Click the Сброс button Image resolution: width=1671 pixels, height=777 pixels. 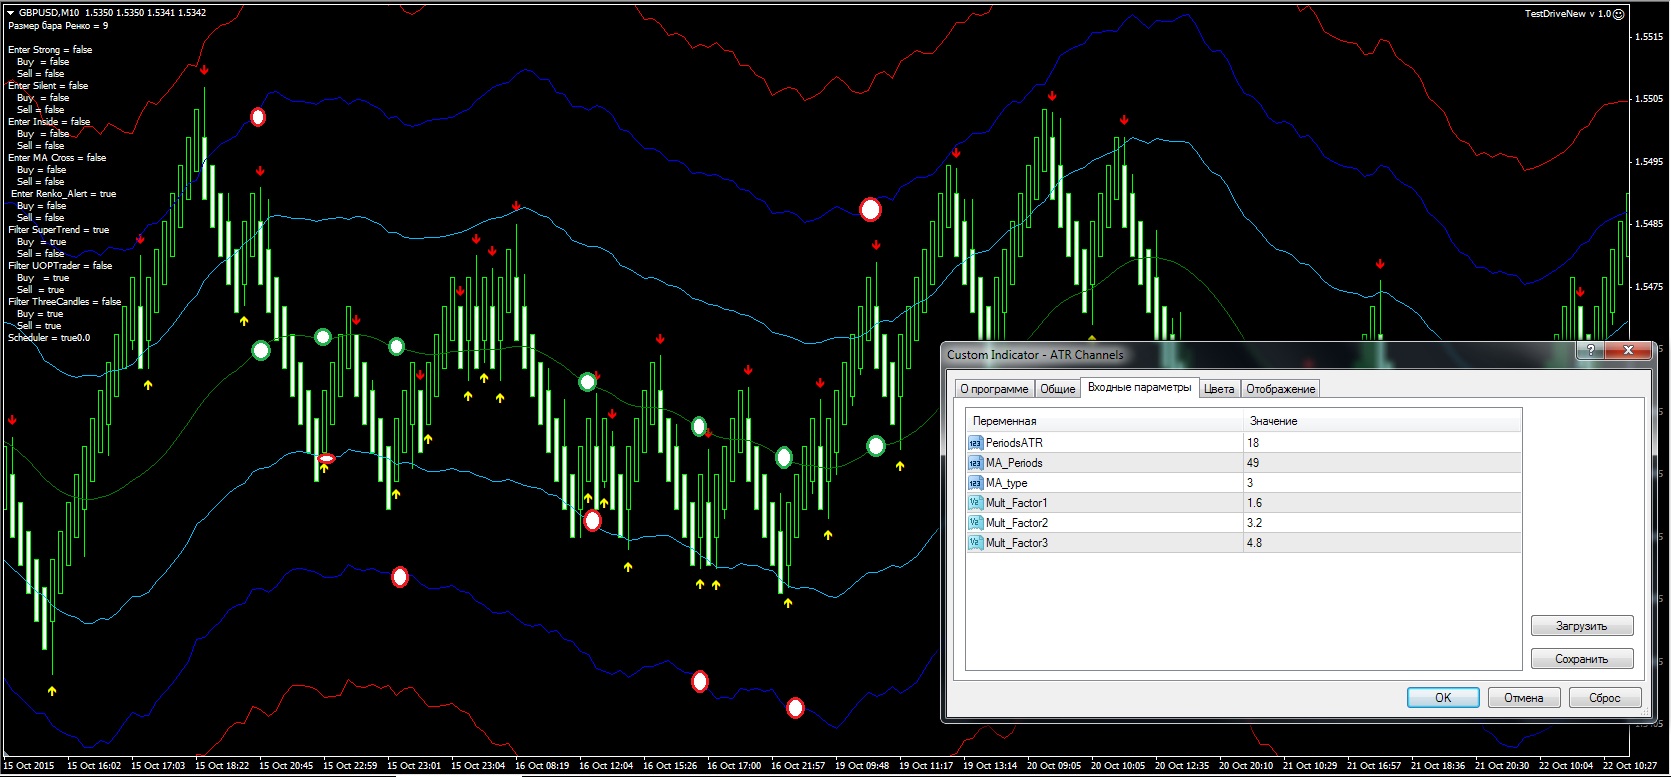[x=1605, y=698]
